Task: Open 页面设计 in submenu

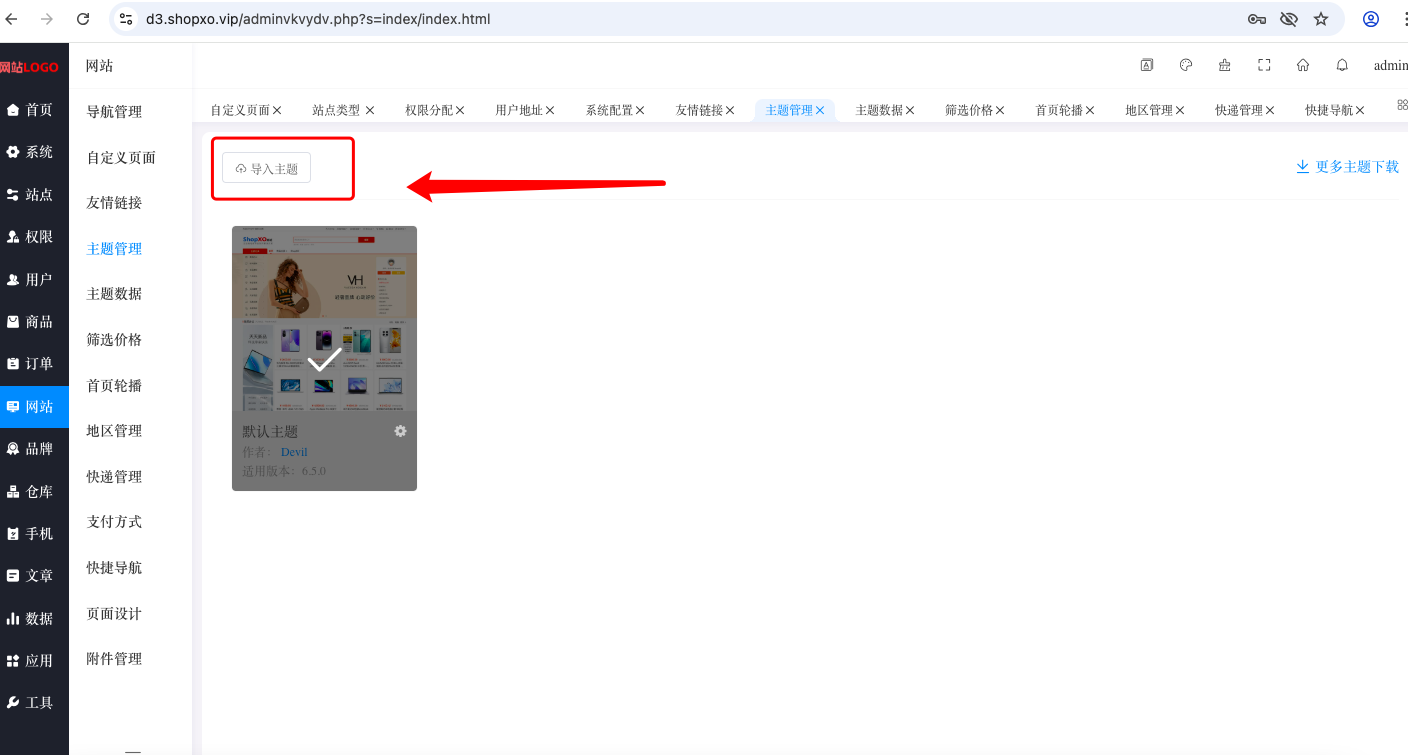Action: click(114, 614)
